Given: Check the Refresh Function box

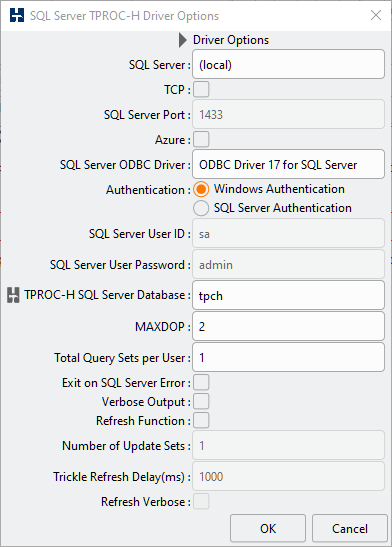Looking at the screenshot, I should click(x=201, y=420).
